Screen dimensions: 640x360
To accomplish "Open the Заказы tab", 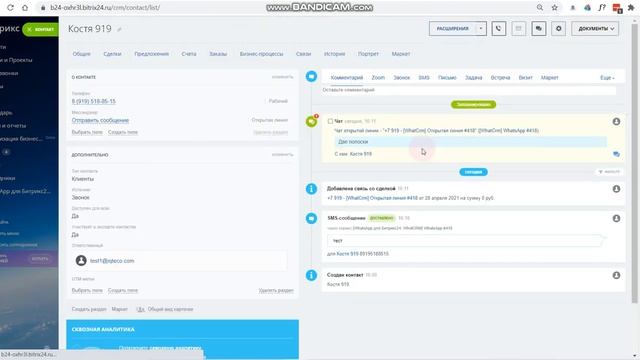I will coord(218,54).
